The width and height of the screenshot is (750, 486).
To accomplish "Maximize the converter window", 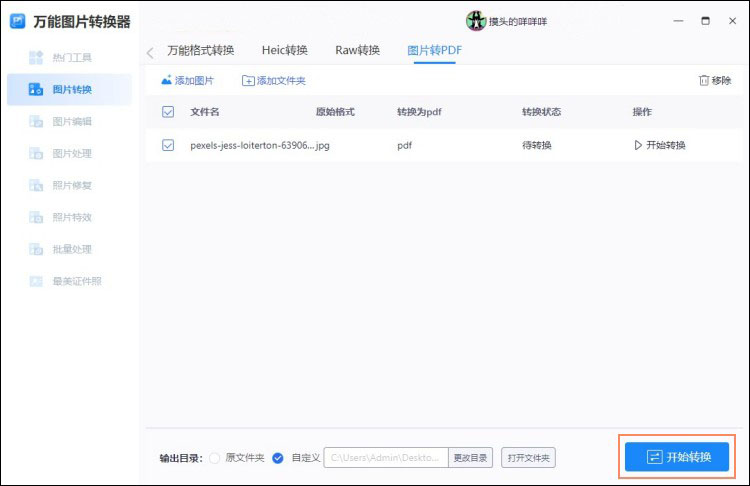I will click(x=706, y=21).
